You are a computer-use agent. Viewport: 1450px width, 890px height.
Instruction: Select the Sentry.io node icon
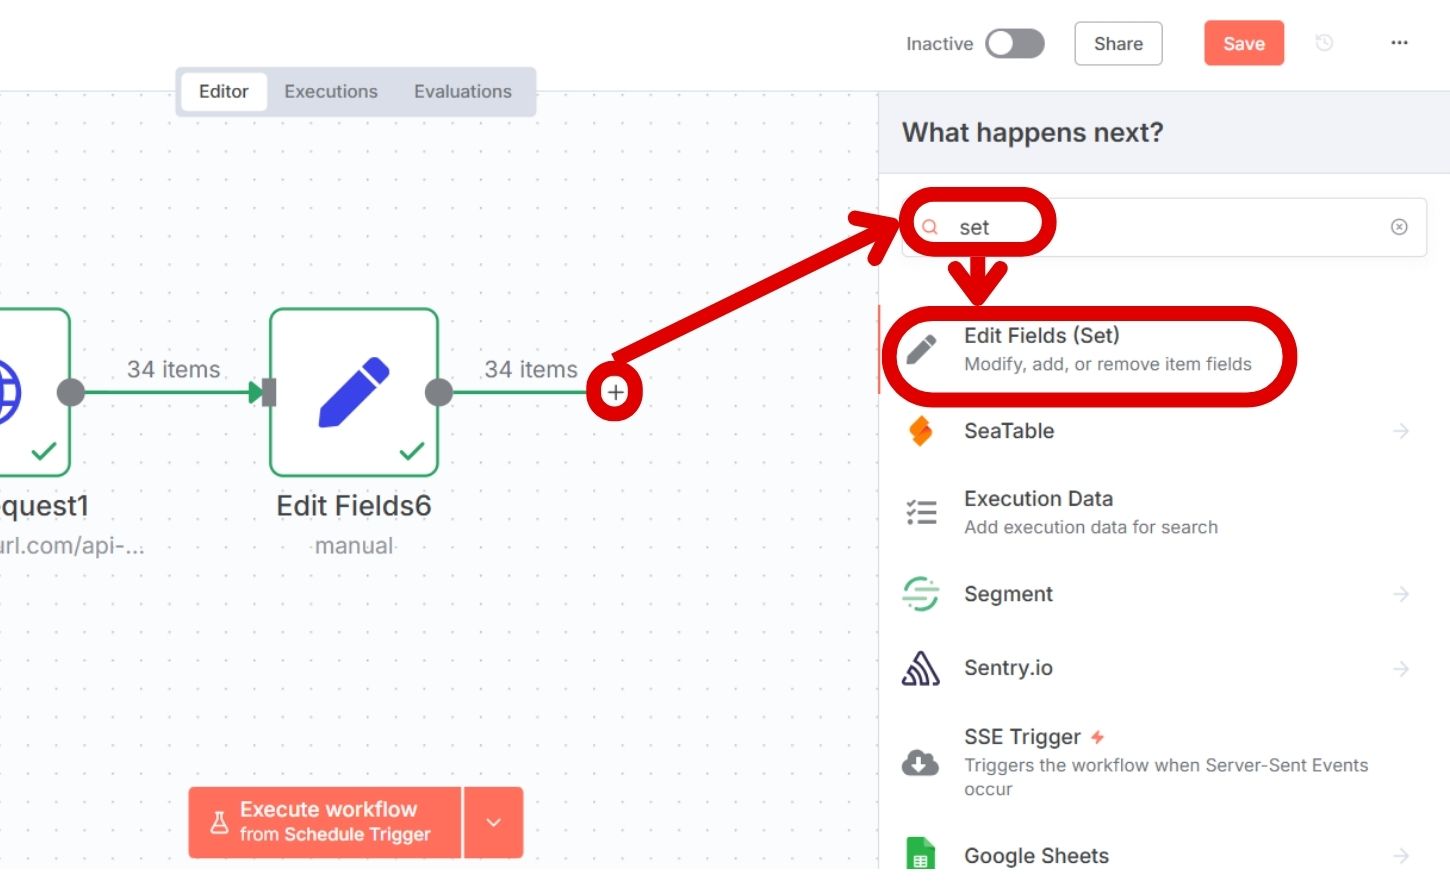[x=920, y=668]
